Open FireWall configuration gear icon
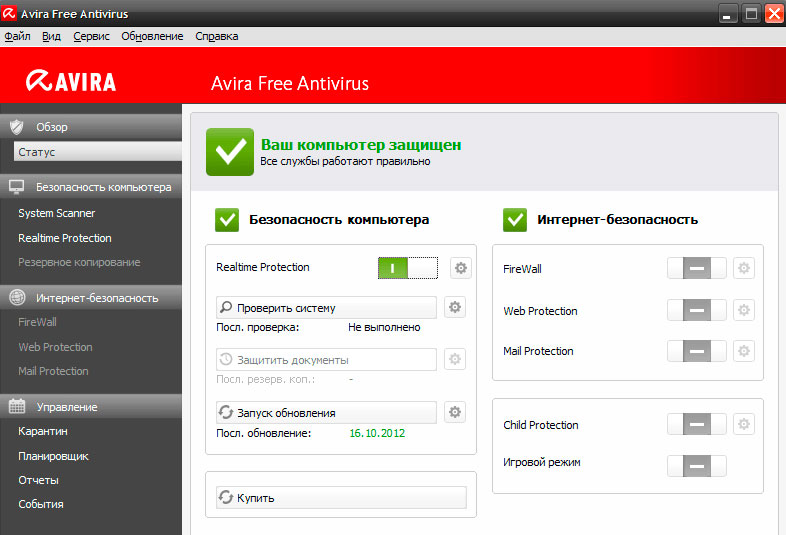 coord(743,268)
